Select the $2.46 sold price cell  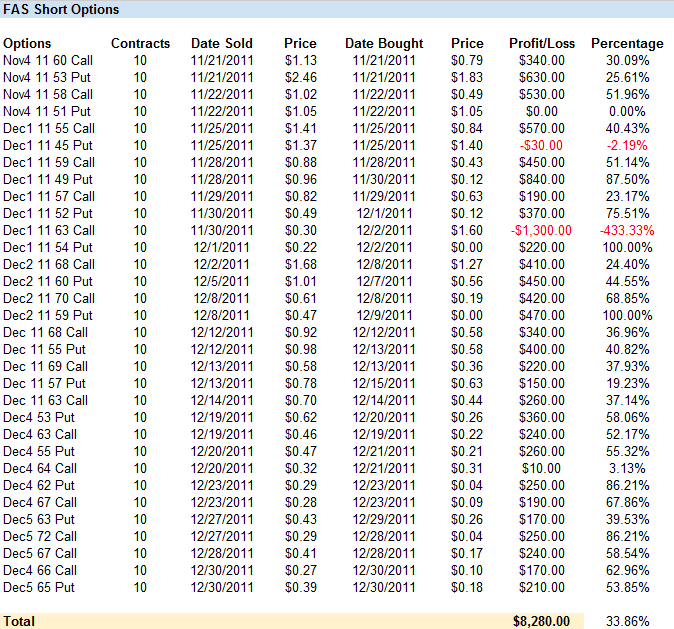300,77
